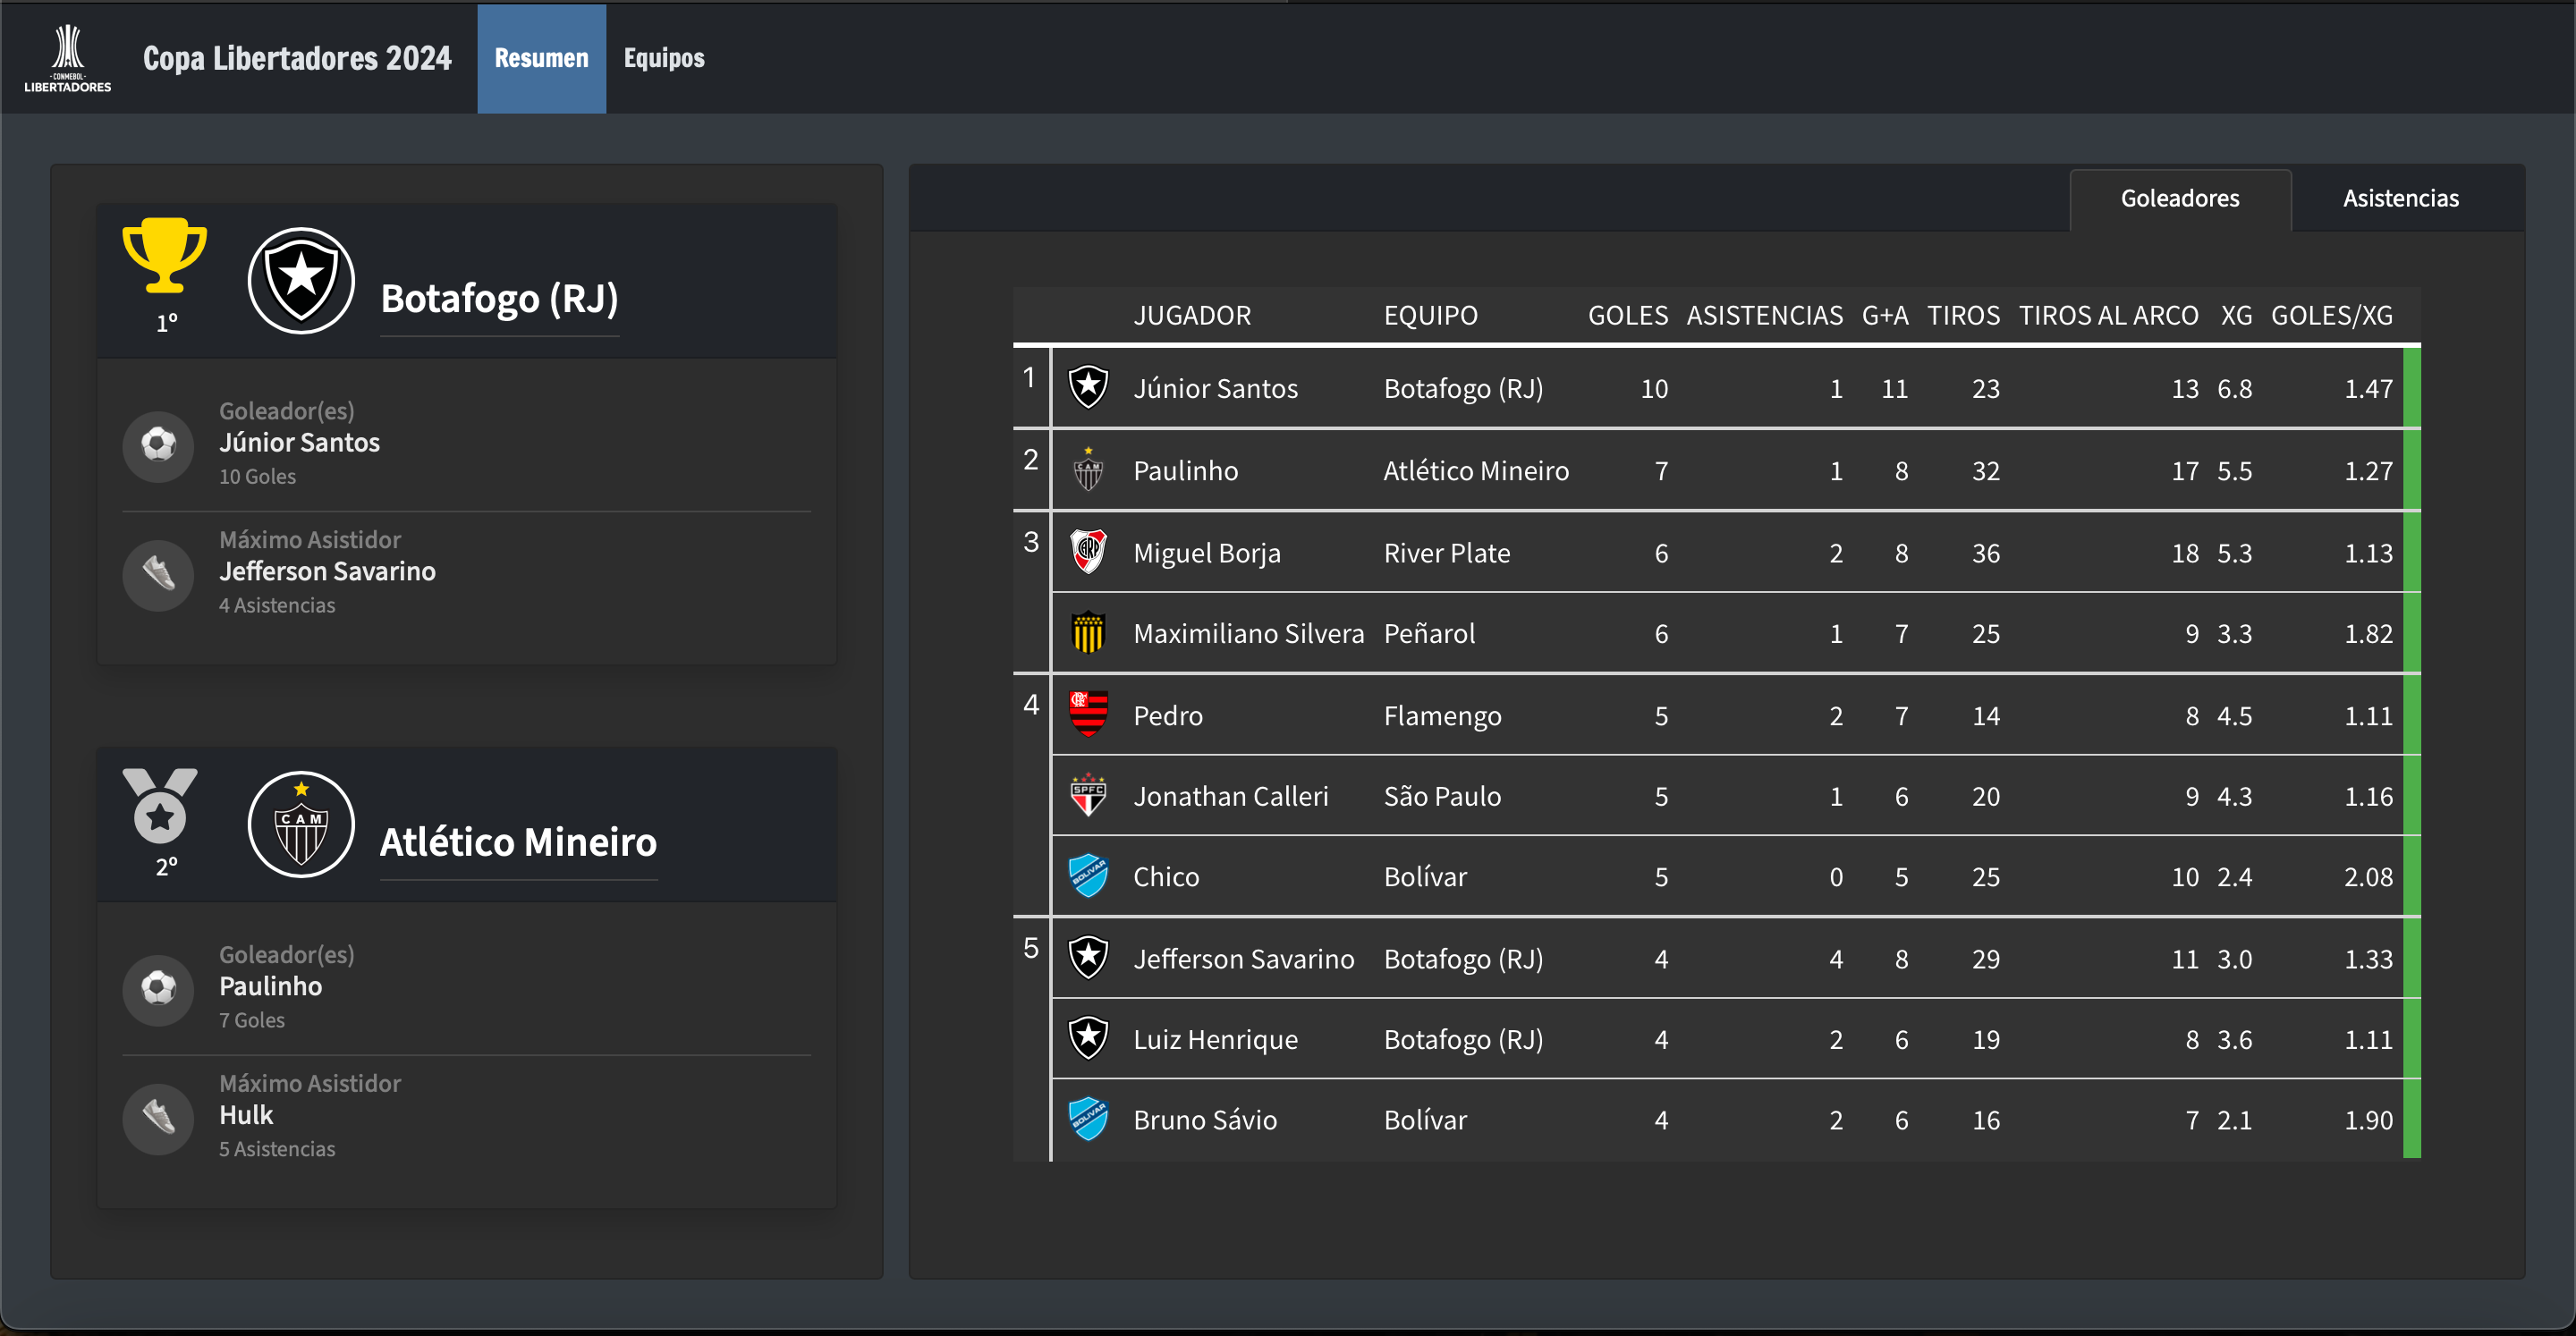Click Jefferson Savarino name in Máximo Asistidor
2576x1336 pixels.
[x=327, y=572]
